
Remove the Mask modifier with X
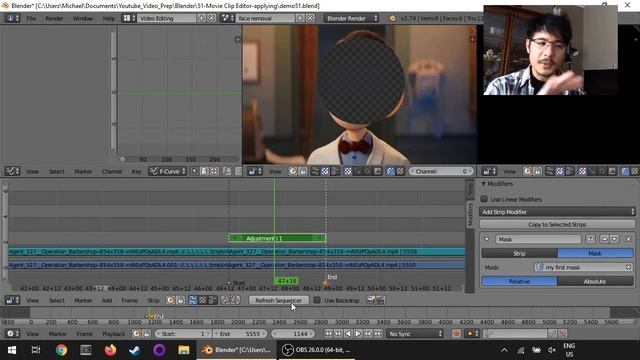[x=628, y=239]
